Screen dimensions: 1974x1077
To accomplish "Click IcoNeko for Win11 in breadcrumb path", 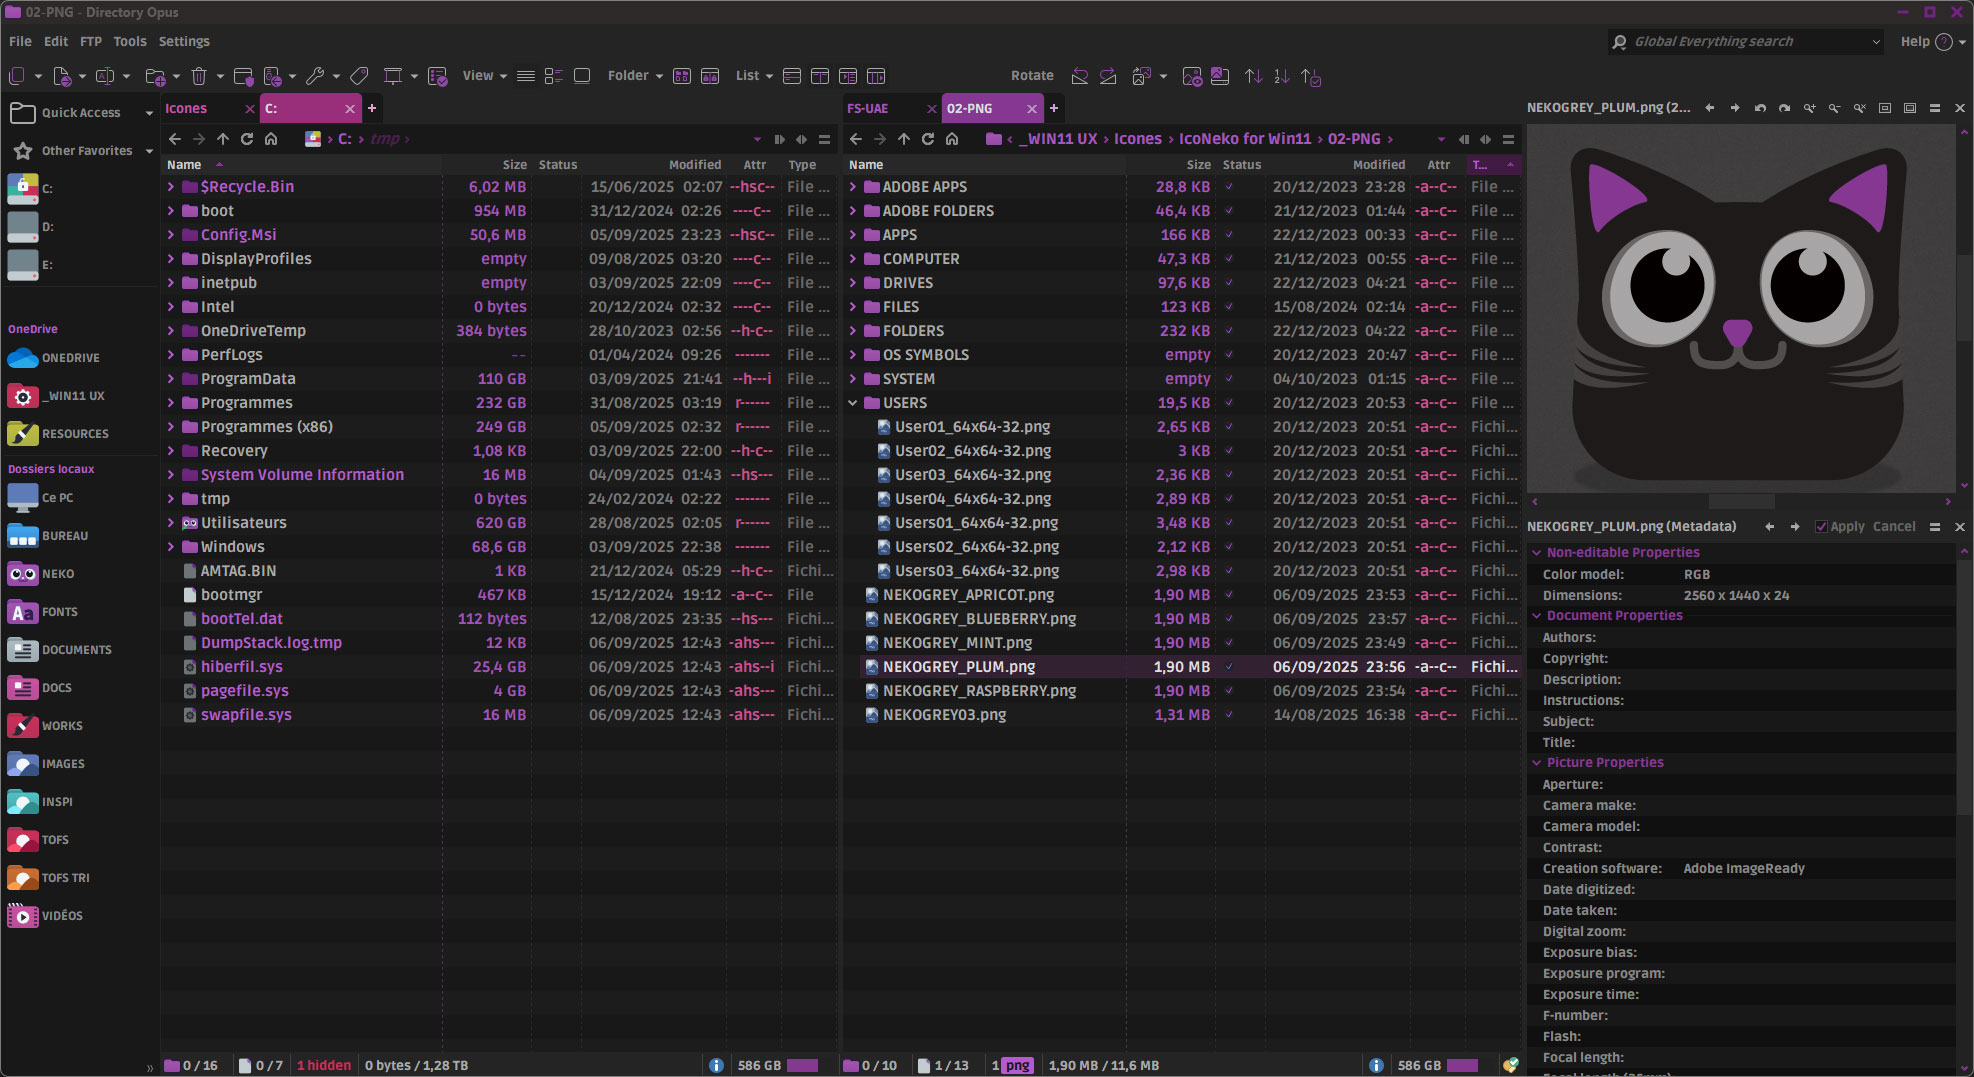I will [x=1244, y=139].
